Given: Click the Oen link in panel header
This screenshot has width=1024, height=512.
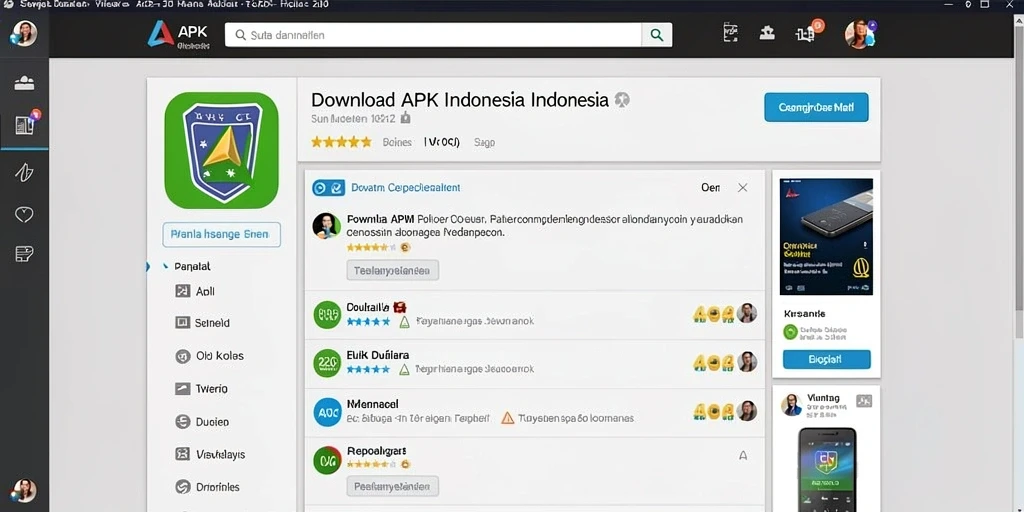Looking at the screenshot, I should (x=710, y=187).
